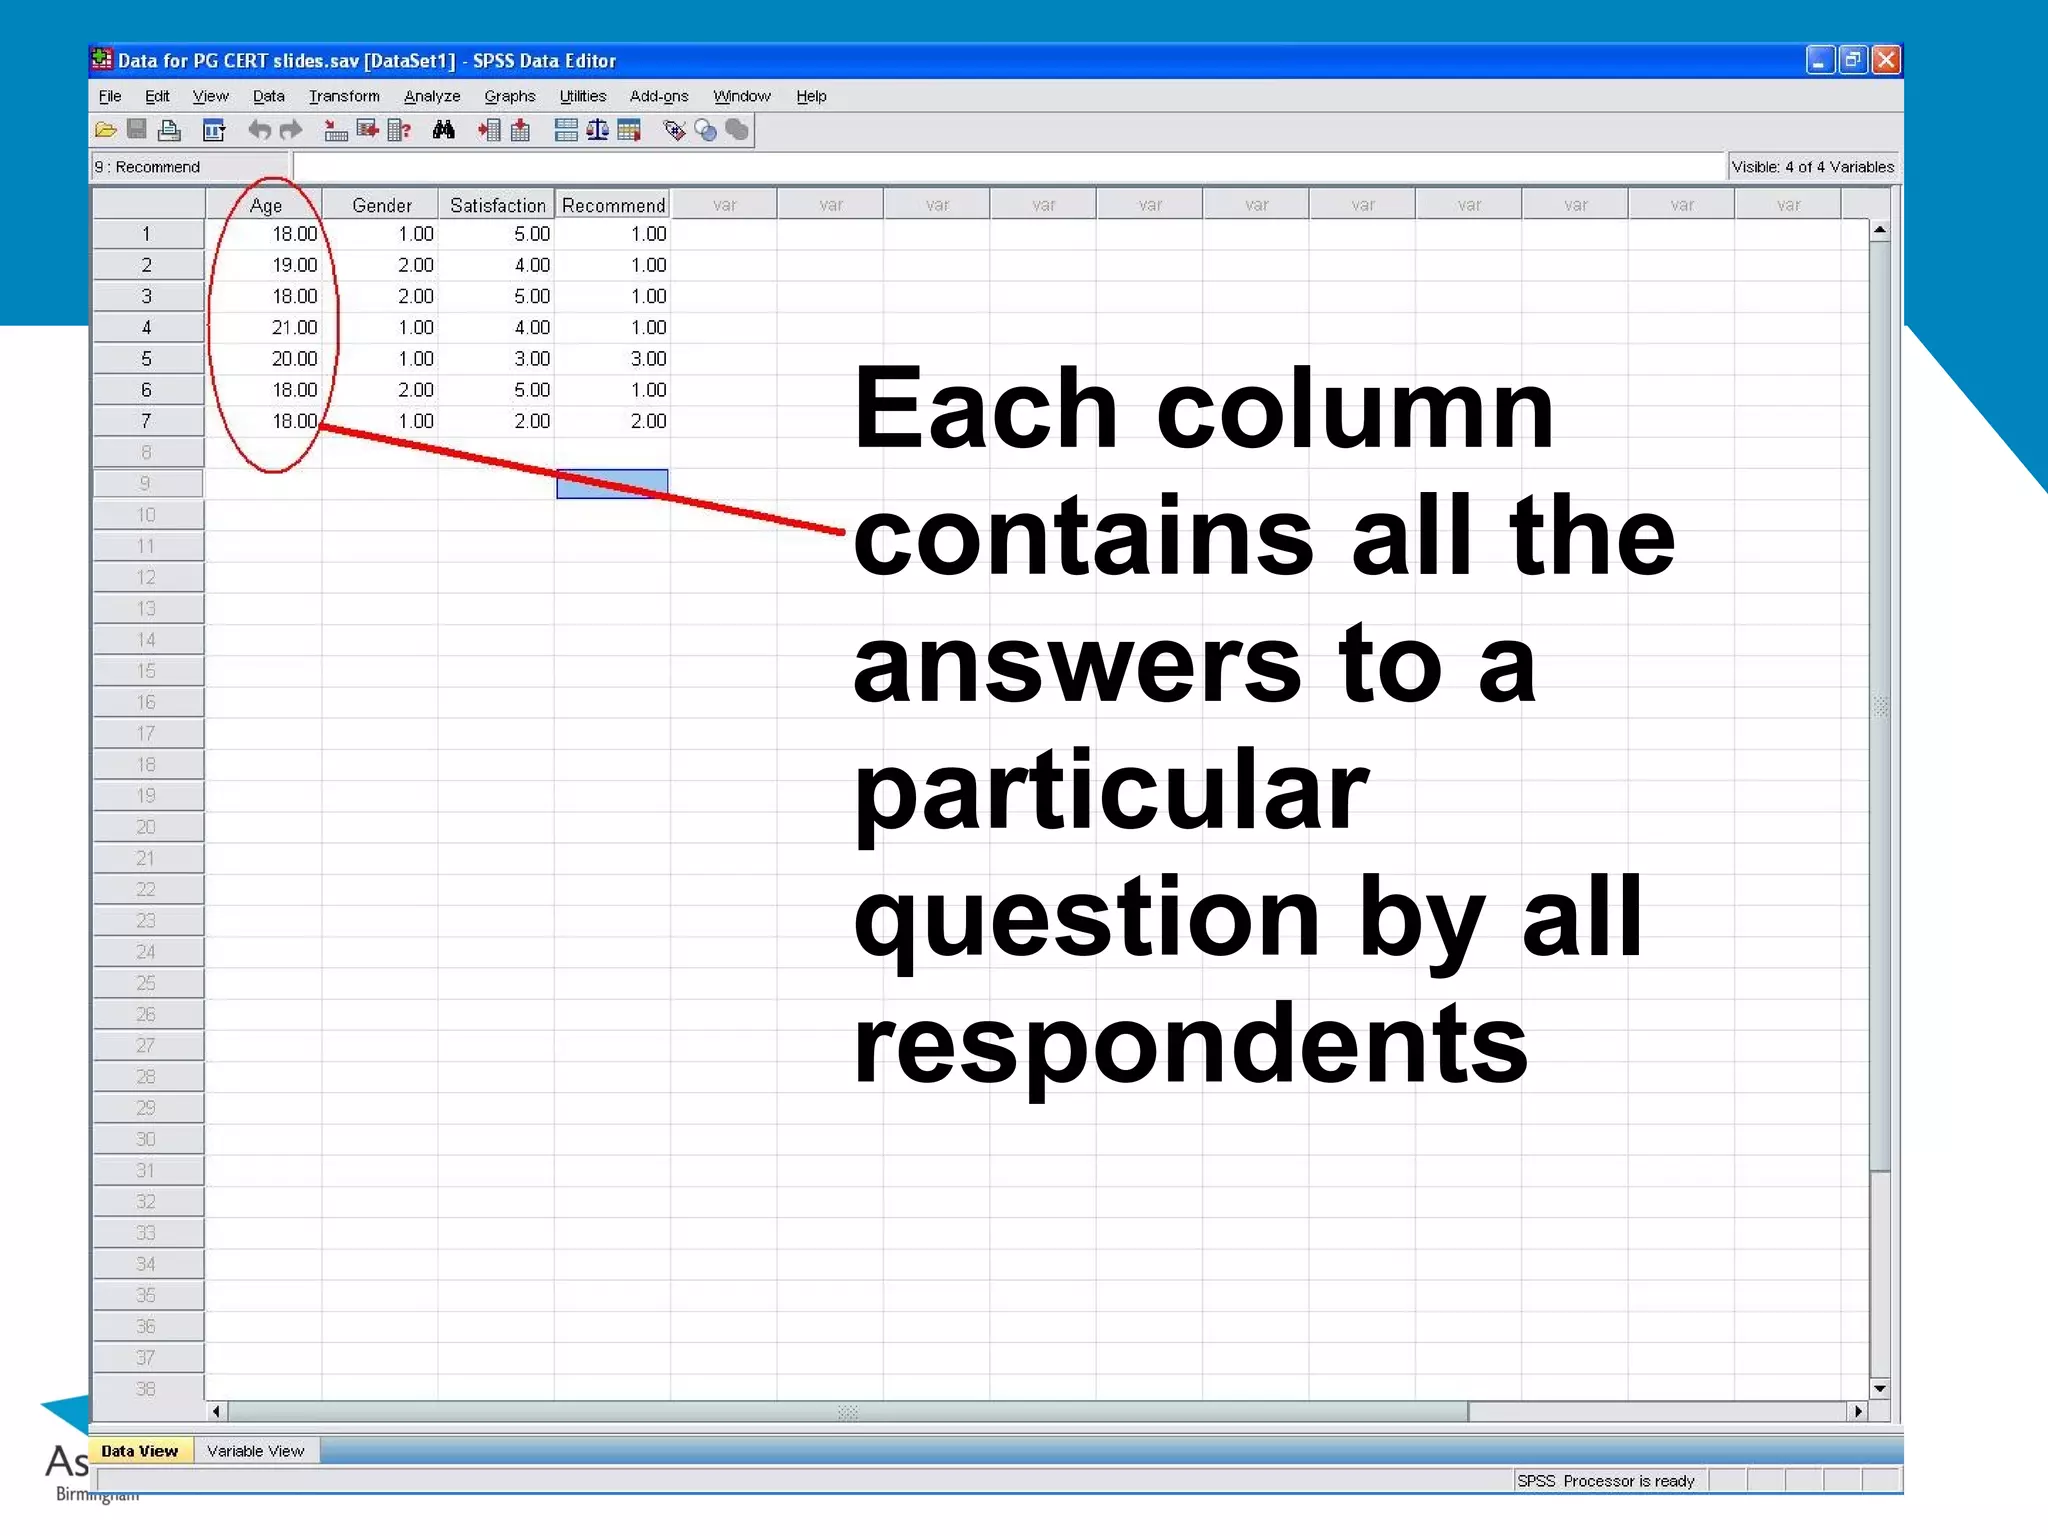
Task: Click Gender value 2.00 in row 6
Action: tap(381, 390)
